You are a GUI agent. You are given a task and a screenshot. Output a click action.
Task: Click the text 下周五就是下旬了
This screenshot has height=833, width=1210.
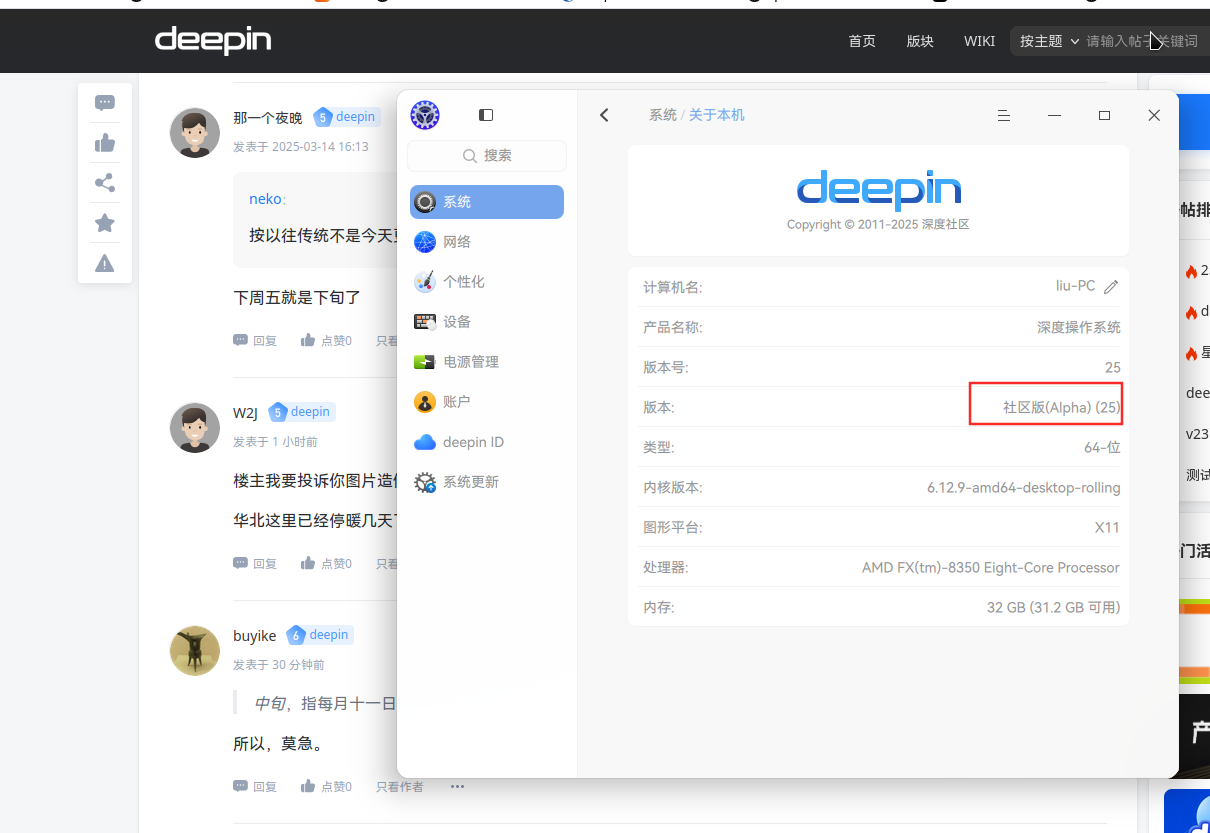tap(297, 297)
